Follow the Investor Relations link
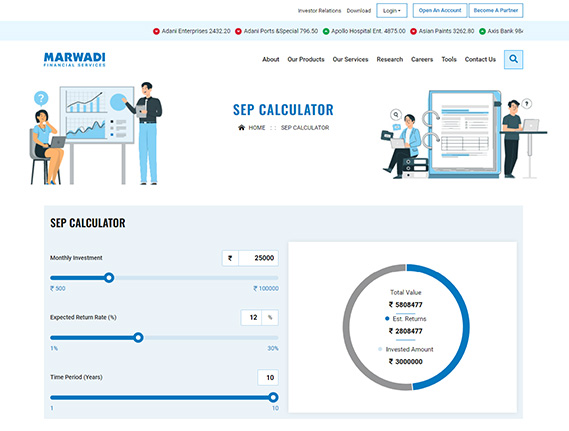The height and width of the screenshot is (431, 569). pos(319,11)
